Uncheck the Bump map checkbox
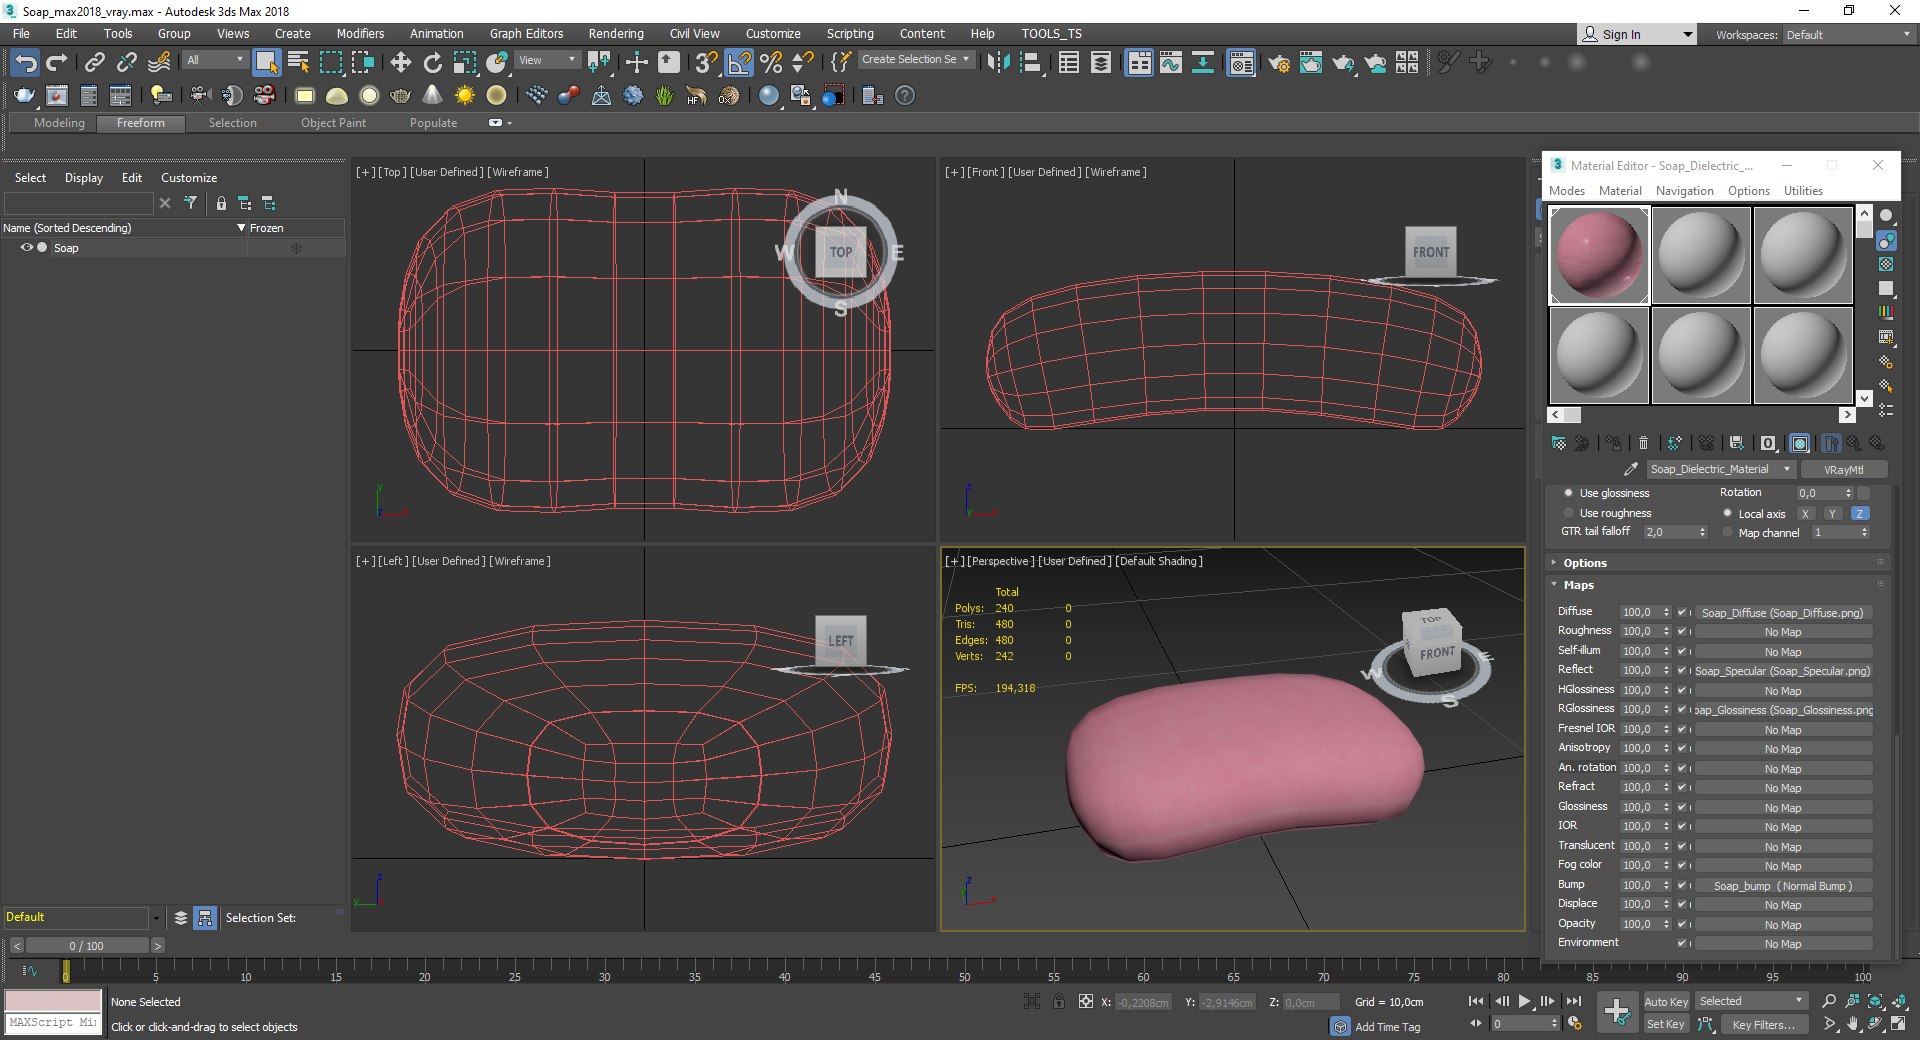This screenshot has height=1040, width=1920. coord(1683,885)
